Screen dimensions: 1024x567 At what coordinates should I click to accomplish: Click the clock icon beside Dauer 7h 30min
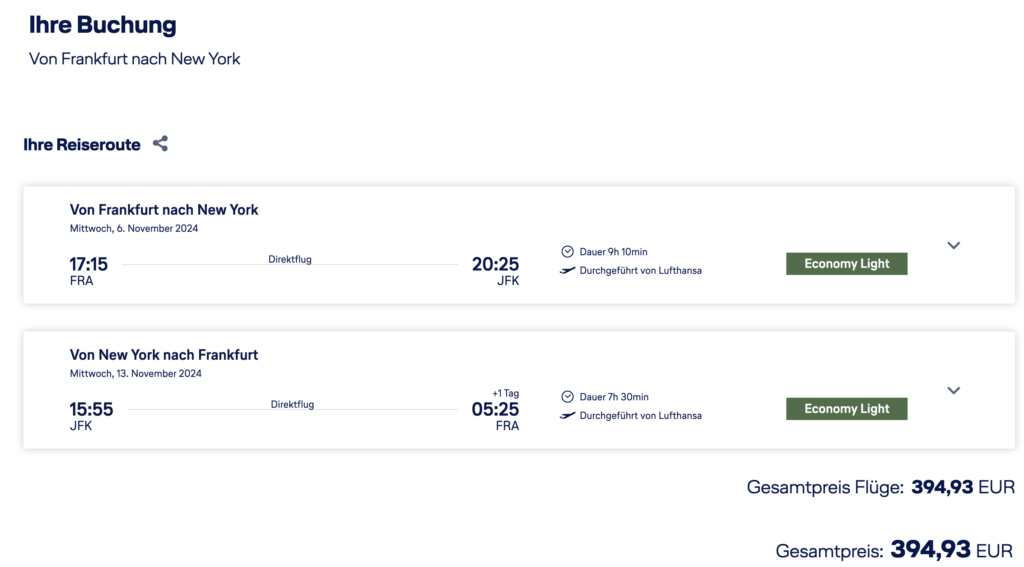point(568,397)
